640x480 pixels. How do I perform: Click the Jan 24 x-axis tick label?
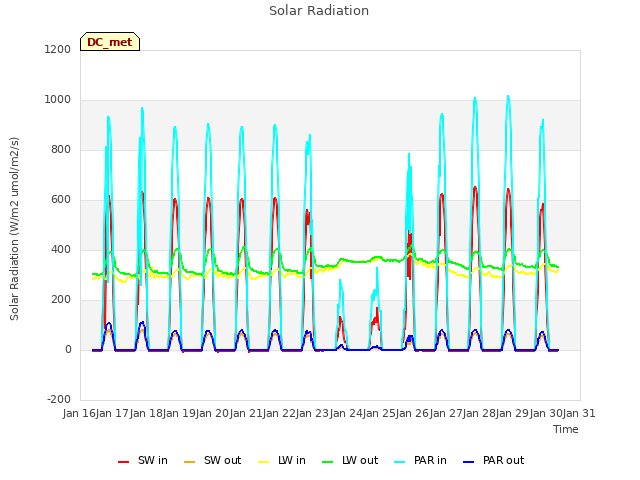point(346,413)
